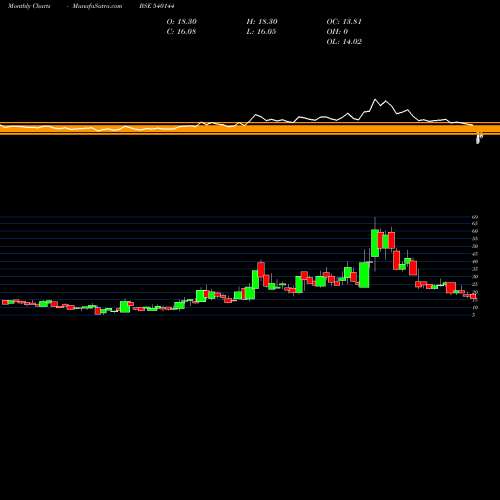
Task: Click the open value 'O: 18.30'
Action: click(182, 21)
